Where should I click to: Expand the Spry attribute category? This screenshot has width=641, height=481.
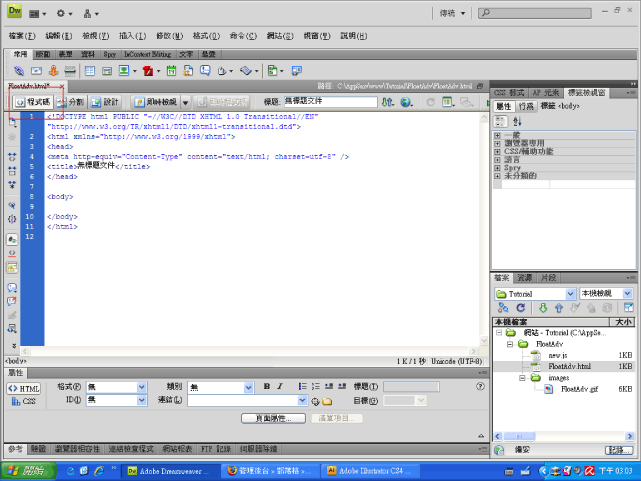pyautogui.click(x=497, y=168)
